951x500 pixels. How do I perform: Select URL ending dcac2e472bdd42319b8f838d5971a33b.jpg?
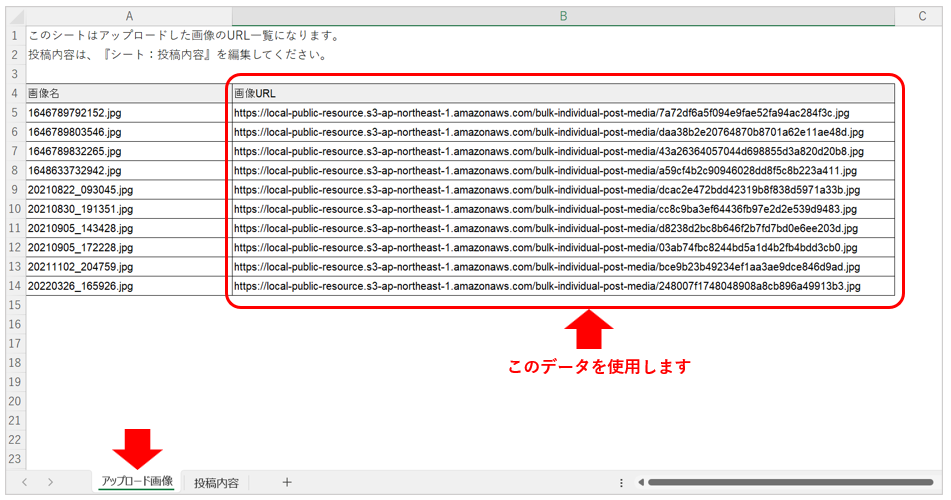[x=563, y=190]
